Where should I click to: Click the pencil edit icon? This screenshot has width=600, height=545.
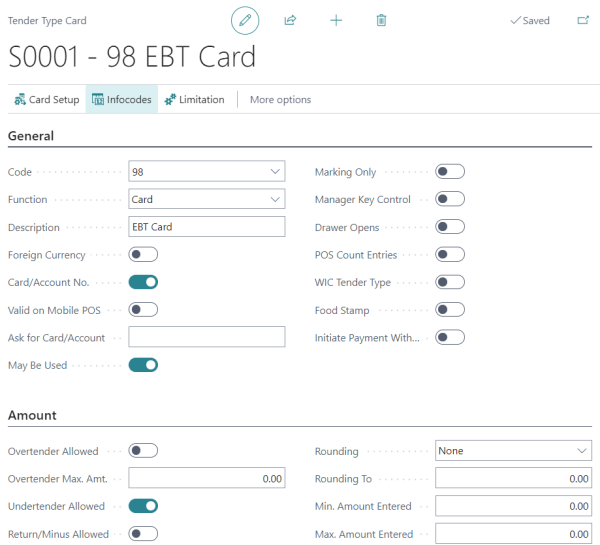click(x=245, y=20)
